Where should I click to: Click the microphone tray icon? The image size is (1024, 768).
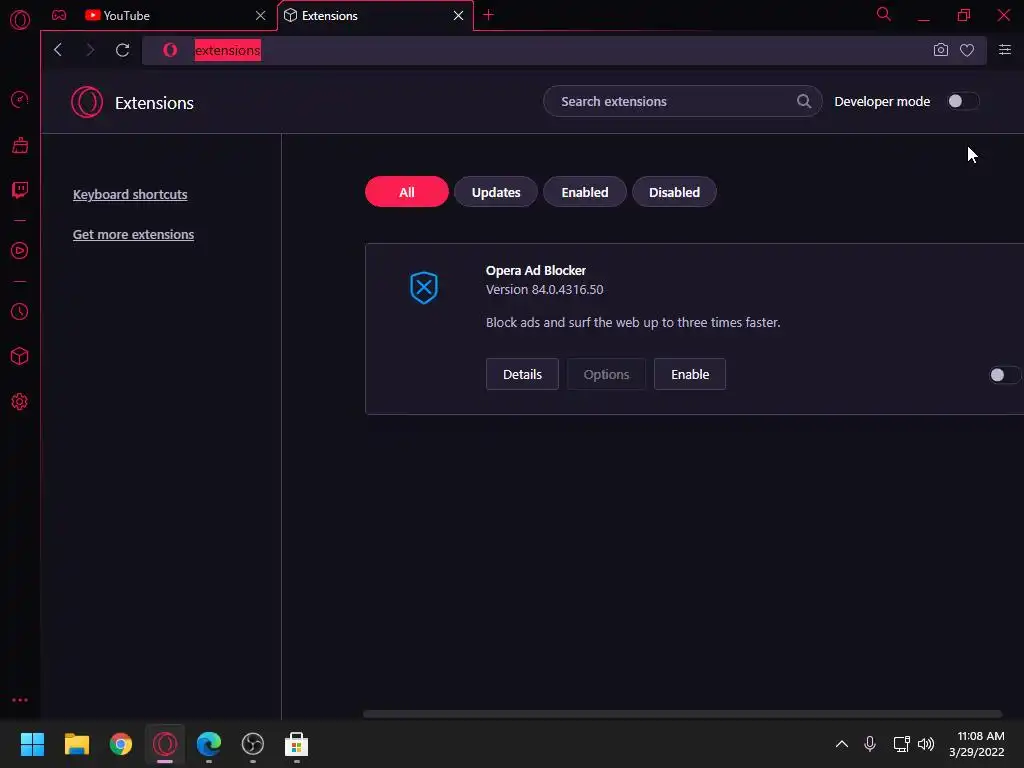coord(870,744)
